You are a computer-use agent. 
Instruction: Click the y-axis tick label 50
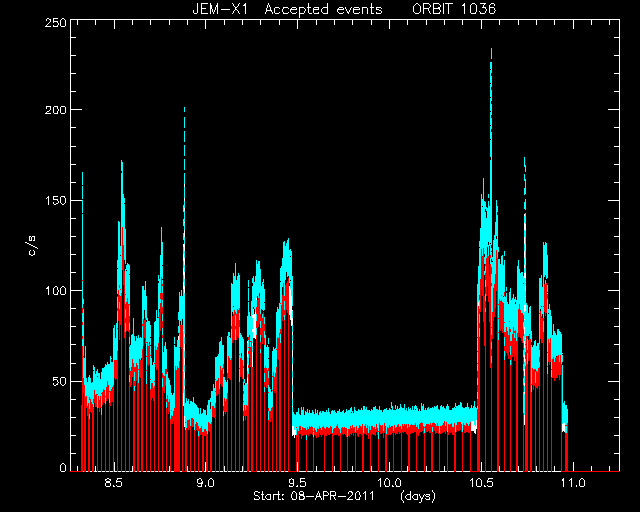(x=59, y=381)
